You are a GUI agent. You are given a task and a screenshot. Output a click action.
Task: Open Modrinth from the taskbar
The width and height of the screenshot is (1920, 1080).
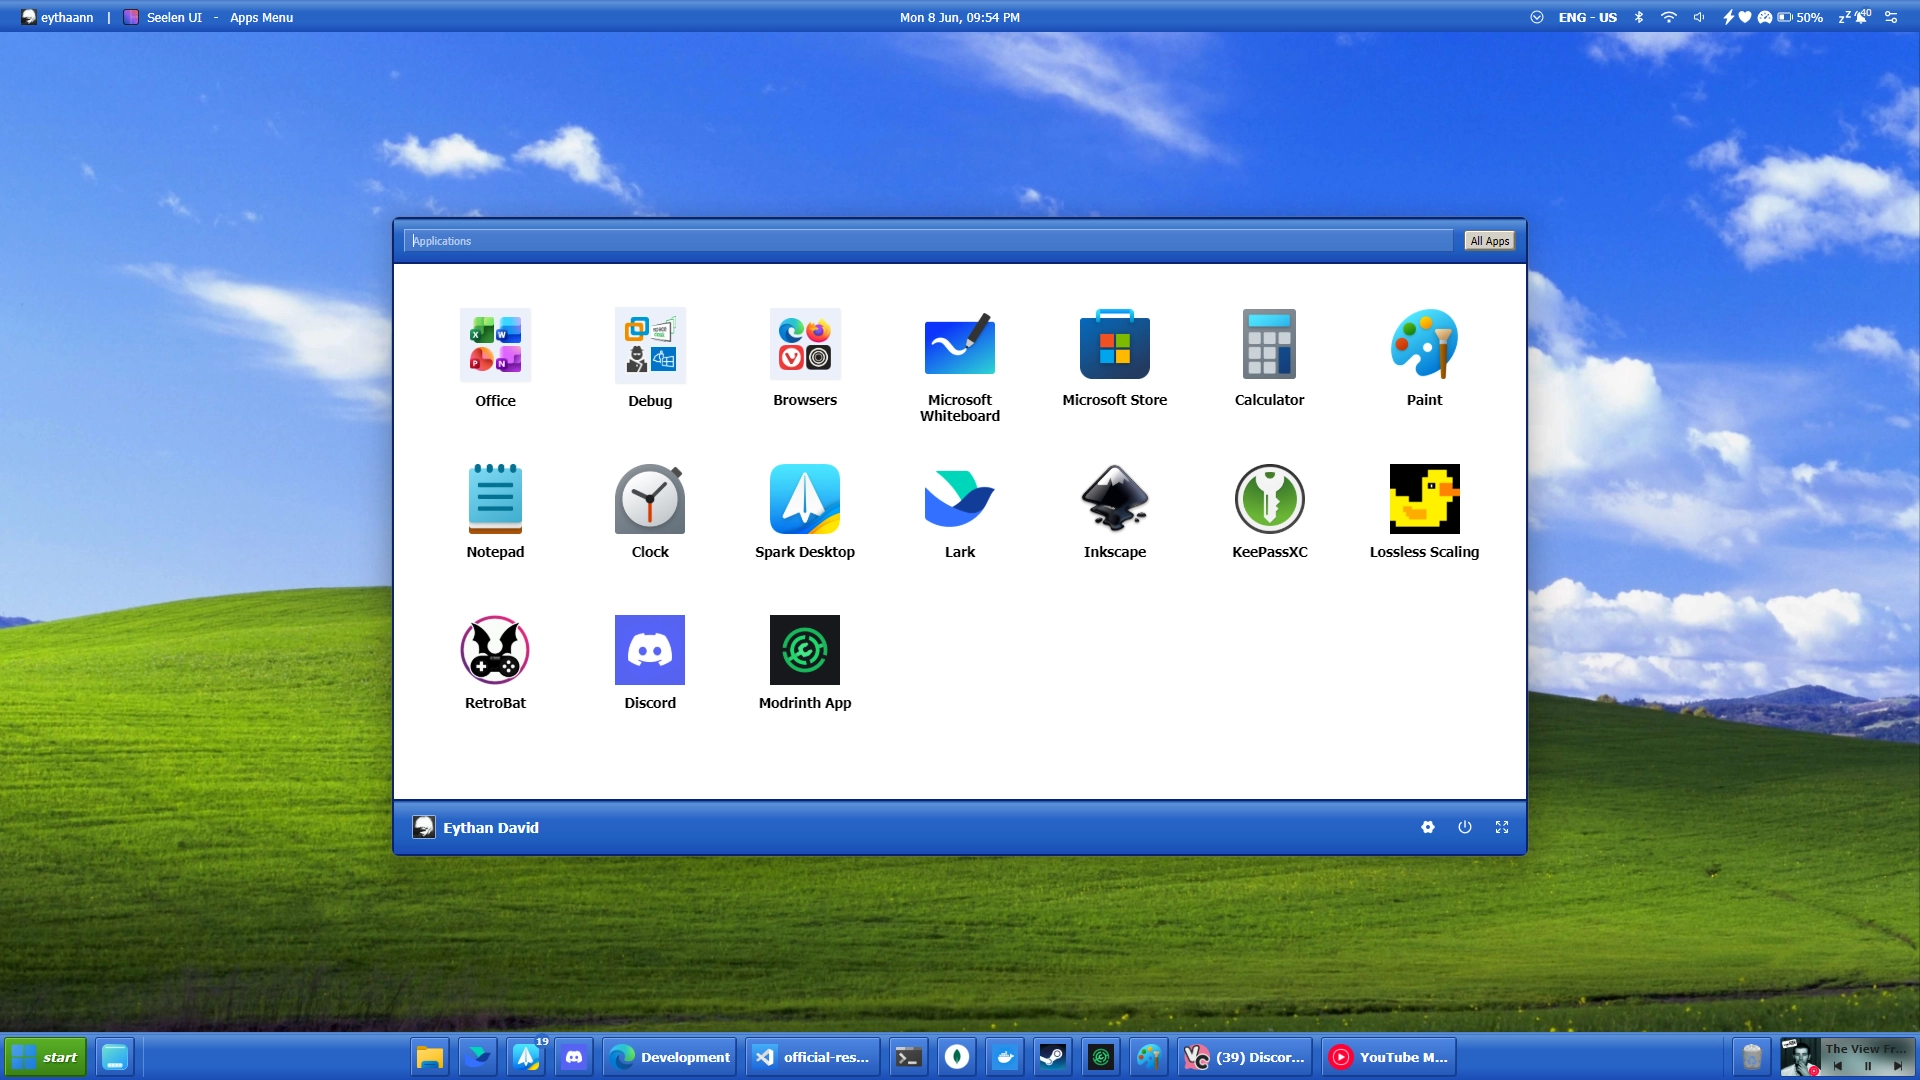click(x=1101, y=1057)
